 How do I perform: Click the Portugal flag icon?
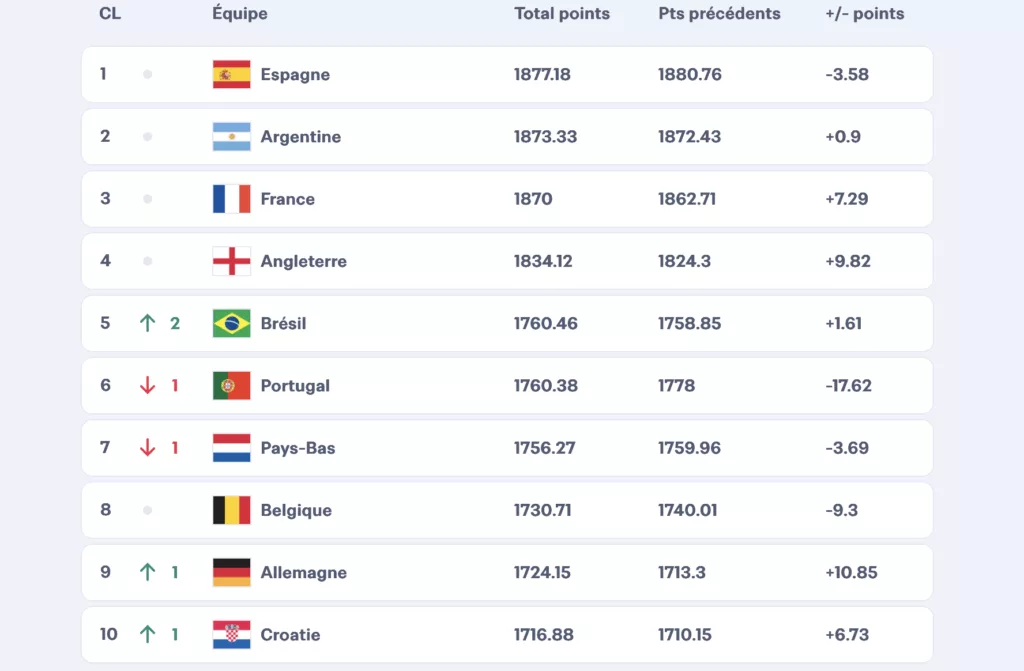(231, 386)
